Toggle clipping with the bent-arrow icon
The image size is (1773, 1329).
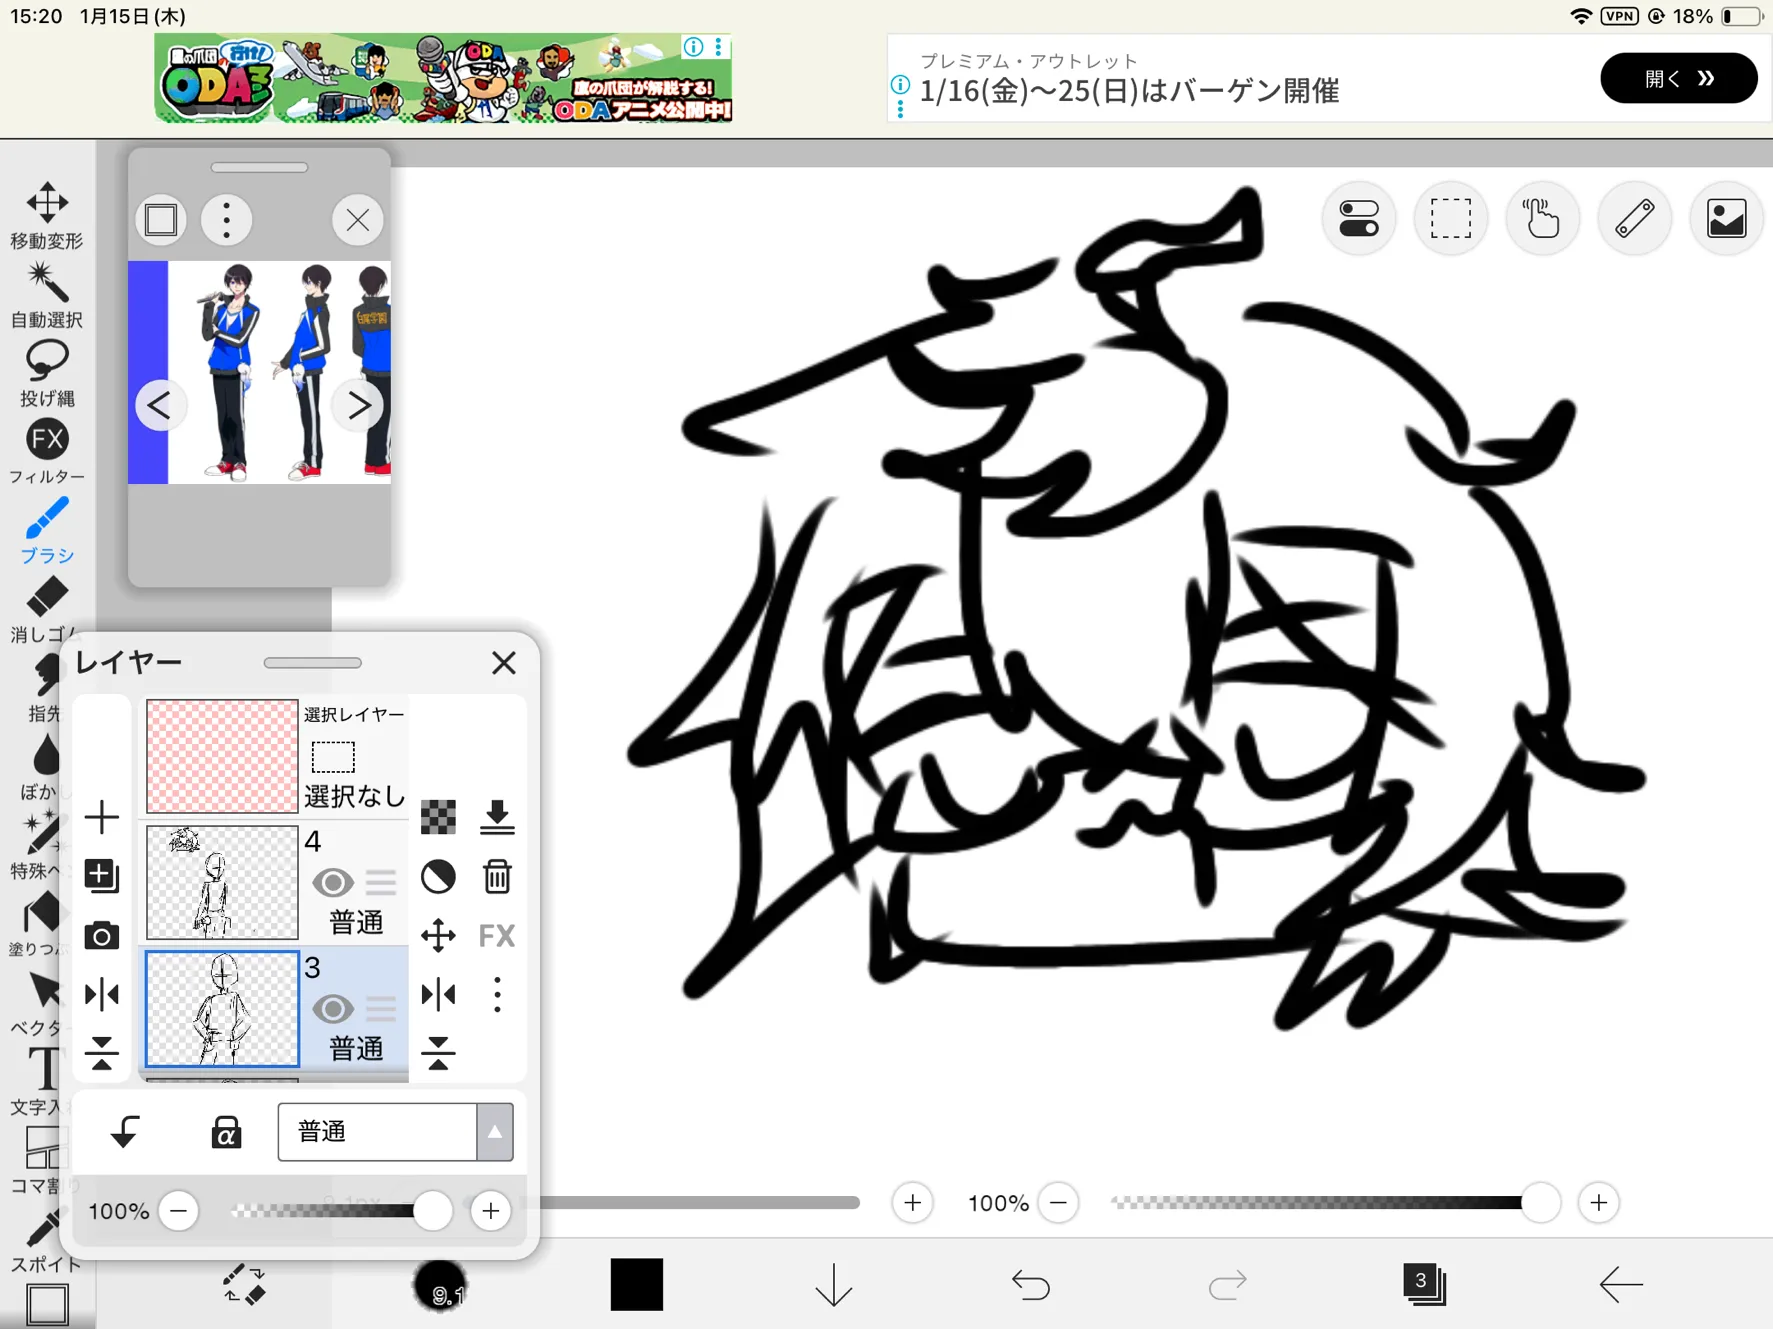tap(125, 1132)
